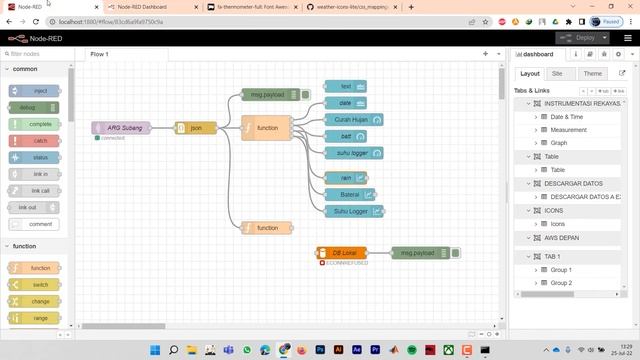This screenshot has width=640, height=360.
Task: Open dashboard in new window icon
Action: tap(622, 73)
